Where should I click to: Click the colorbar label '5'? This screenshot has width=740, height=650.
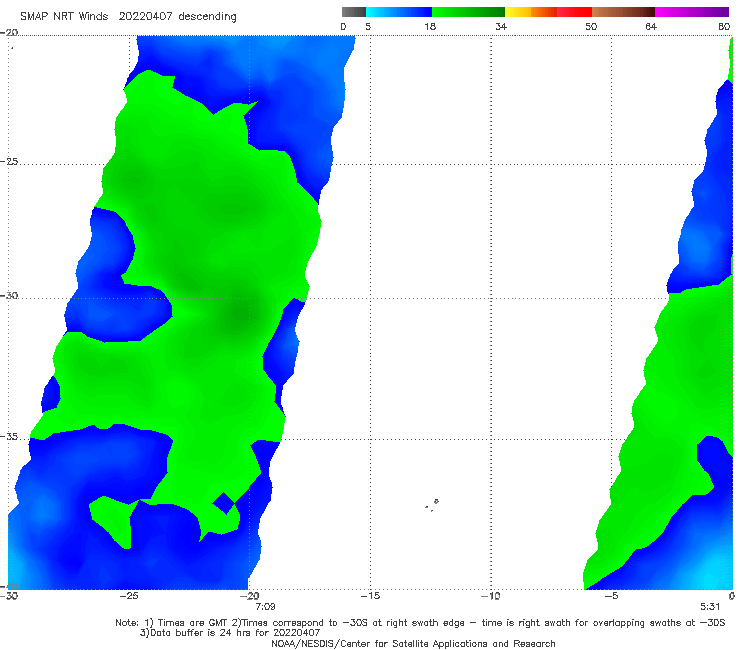pos(368,27)
